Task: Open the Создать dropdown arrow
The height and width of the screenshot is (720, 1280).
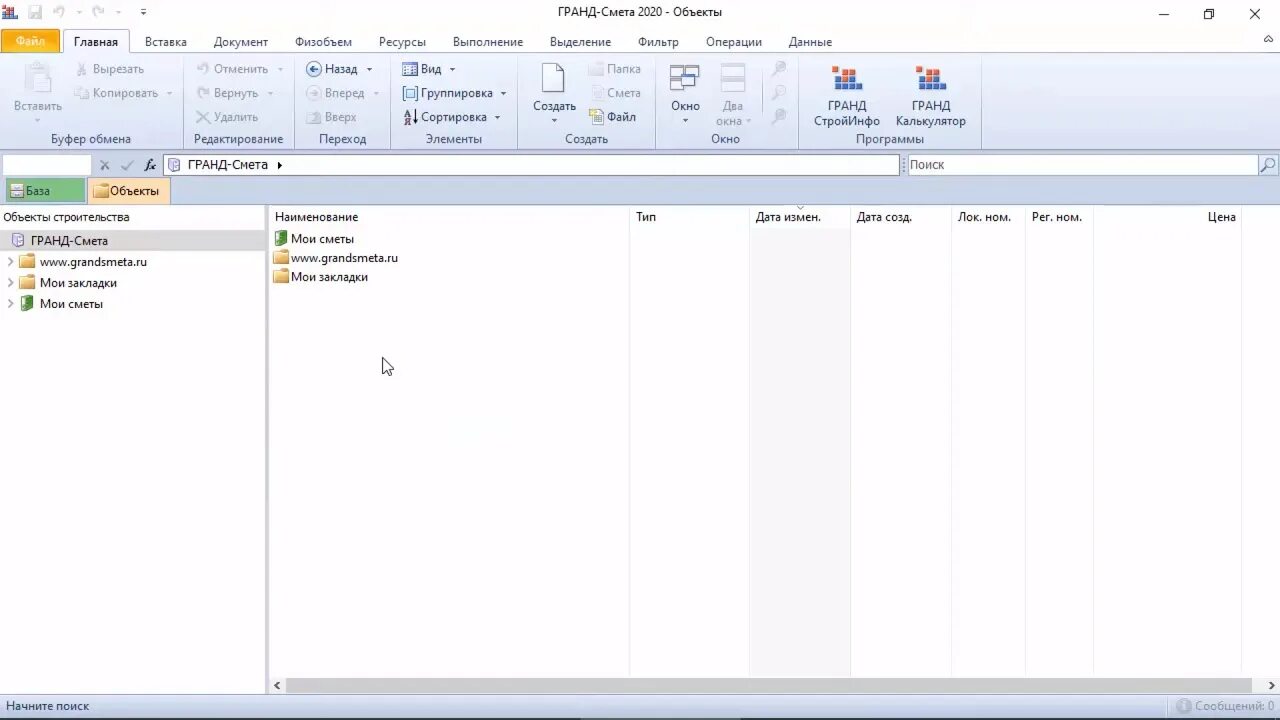Action: pyautogui.click(x=554, y=121)
